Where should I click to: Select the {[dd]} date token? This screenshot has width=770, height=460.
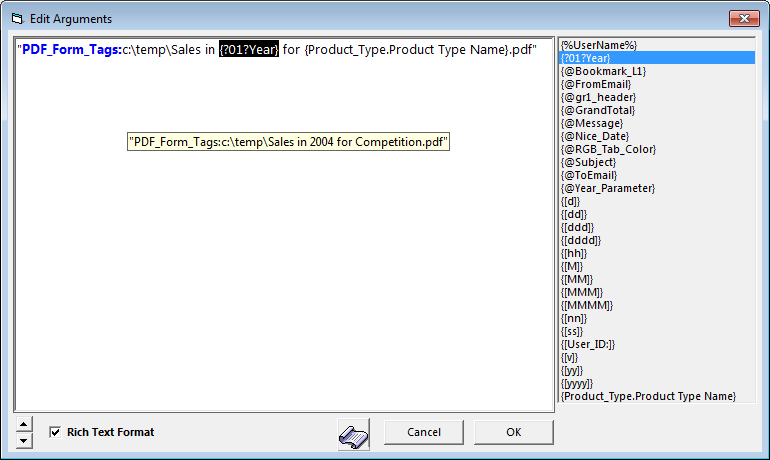tap(657, 214)
